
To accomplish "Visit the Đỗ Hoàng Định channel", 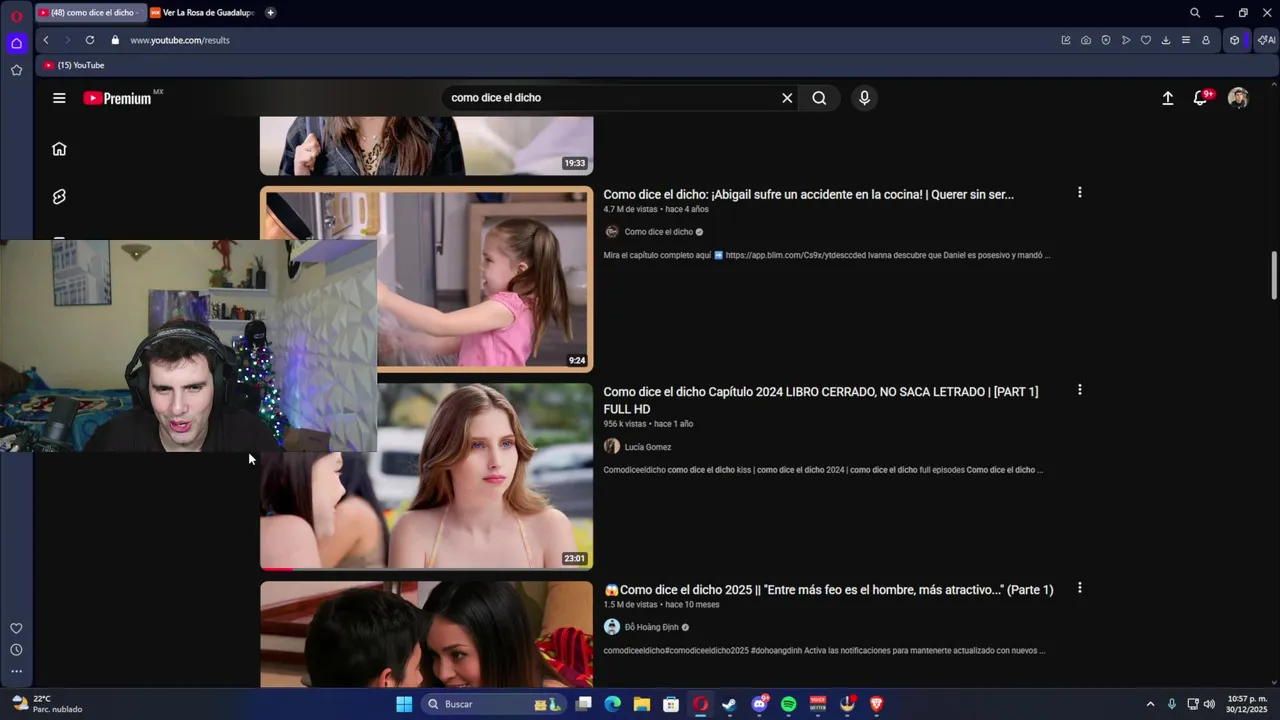I will click(651, 627).
